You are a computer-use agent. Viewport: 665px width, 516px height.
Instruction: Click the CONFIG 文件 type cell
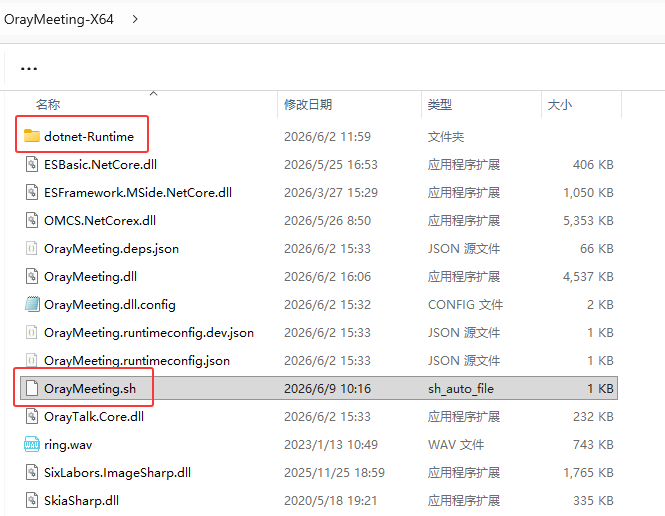pos(465,304)
